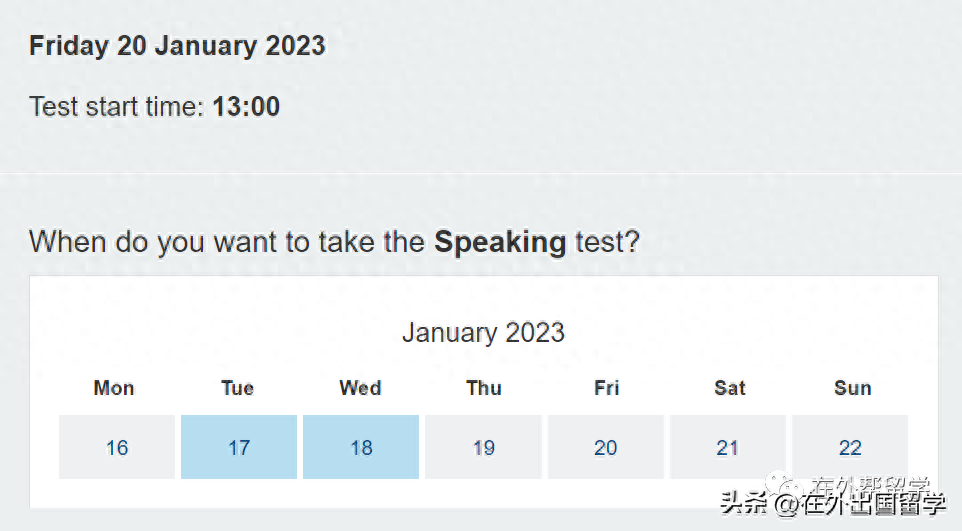
Task: Click date 20 in the calendar
Action: [x=606, y=447]
